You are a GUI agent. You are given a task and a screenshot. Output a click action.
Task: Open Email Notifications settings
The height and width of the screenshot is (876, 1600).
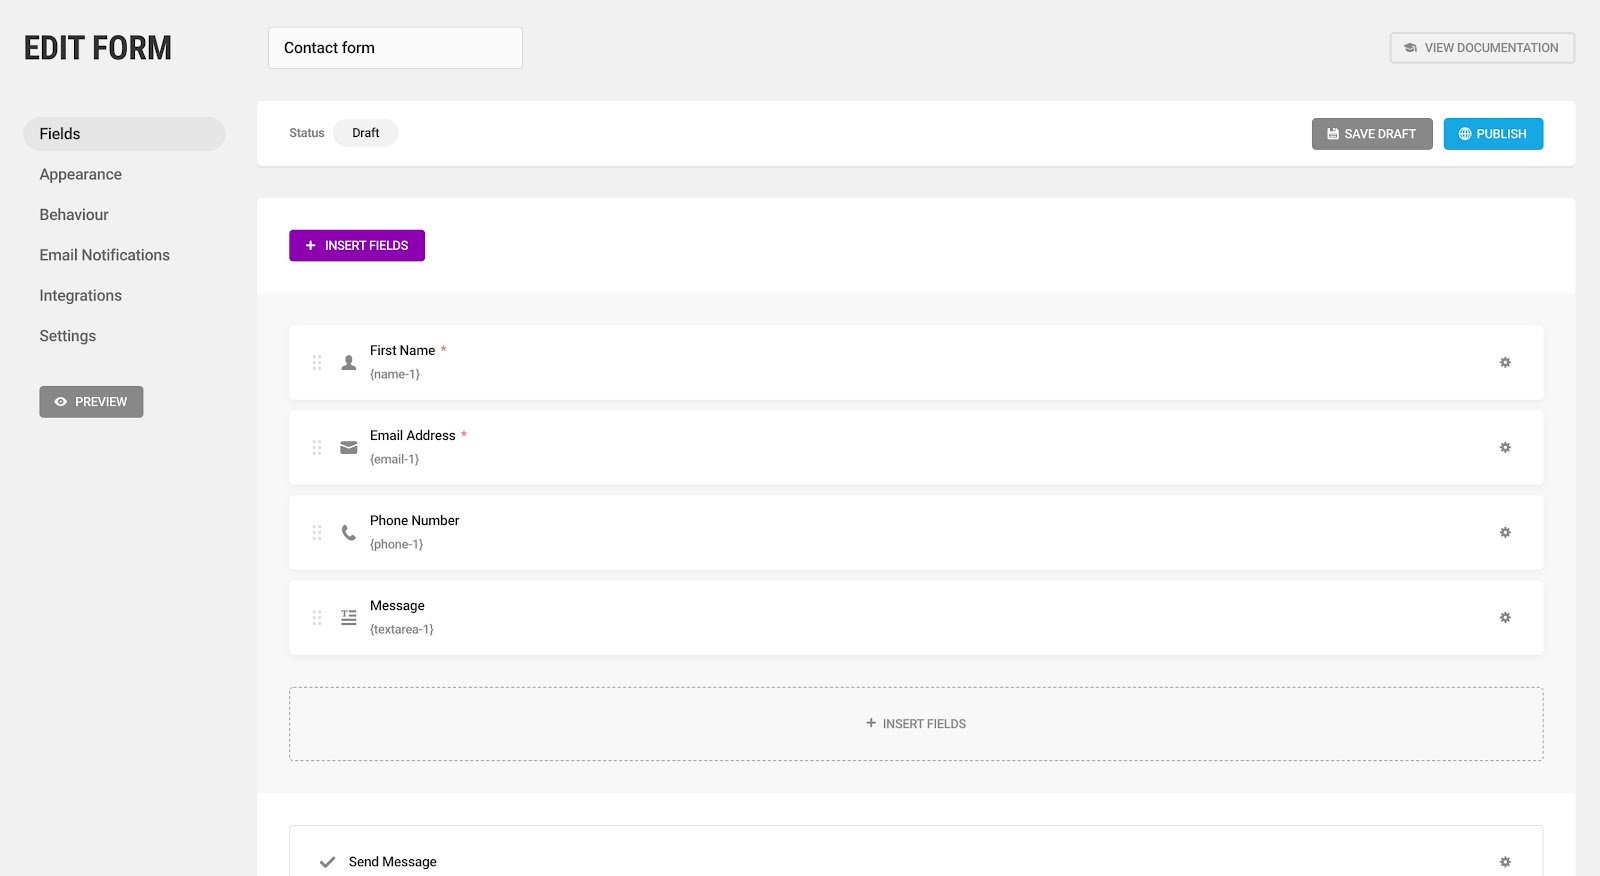(x=104, y=255)
